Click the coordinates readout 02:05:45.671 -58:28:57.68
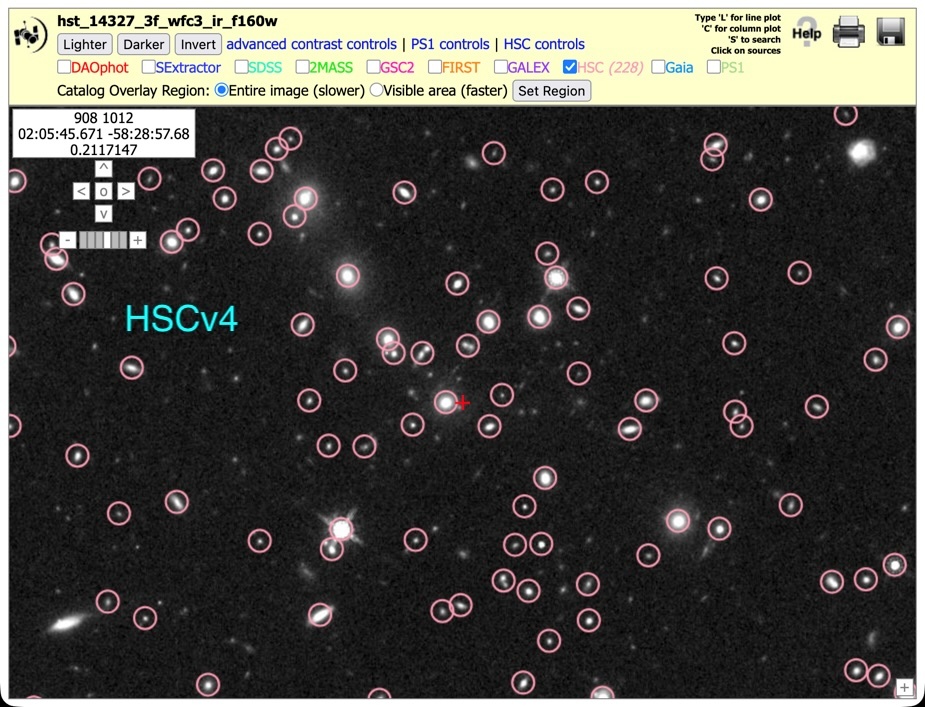This screenshot has height=707, width=925. (104, 134)
